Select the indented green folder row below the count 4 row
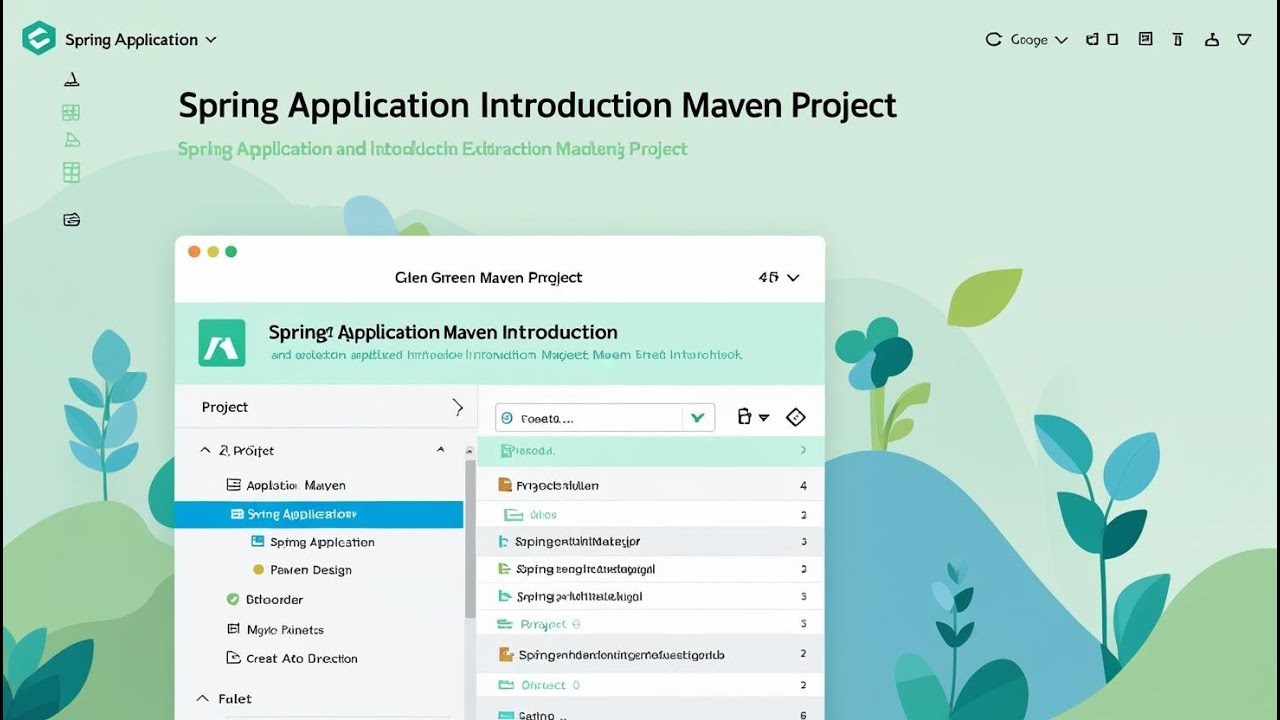Viewport: 1280px width, 720px height. 650,515
